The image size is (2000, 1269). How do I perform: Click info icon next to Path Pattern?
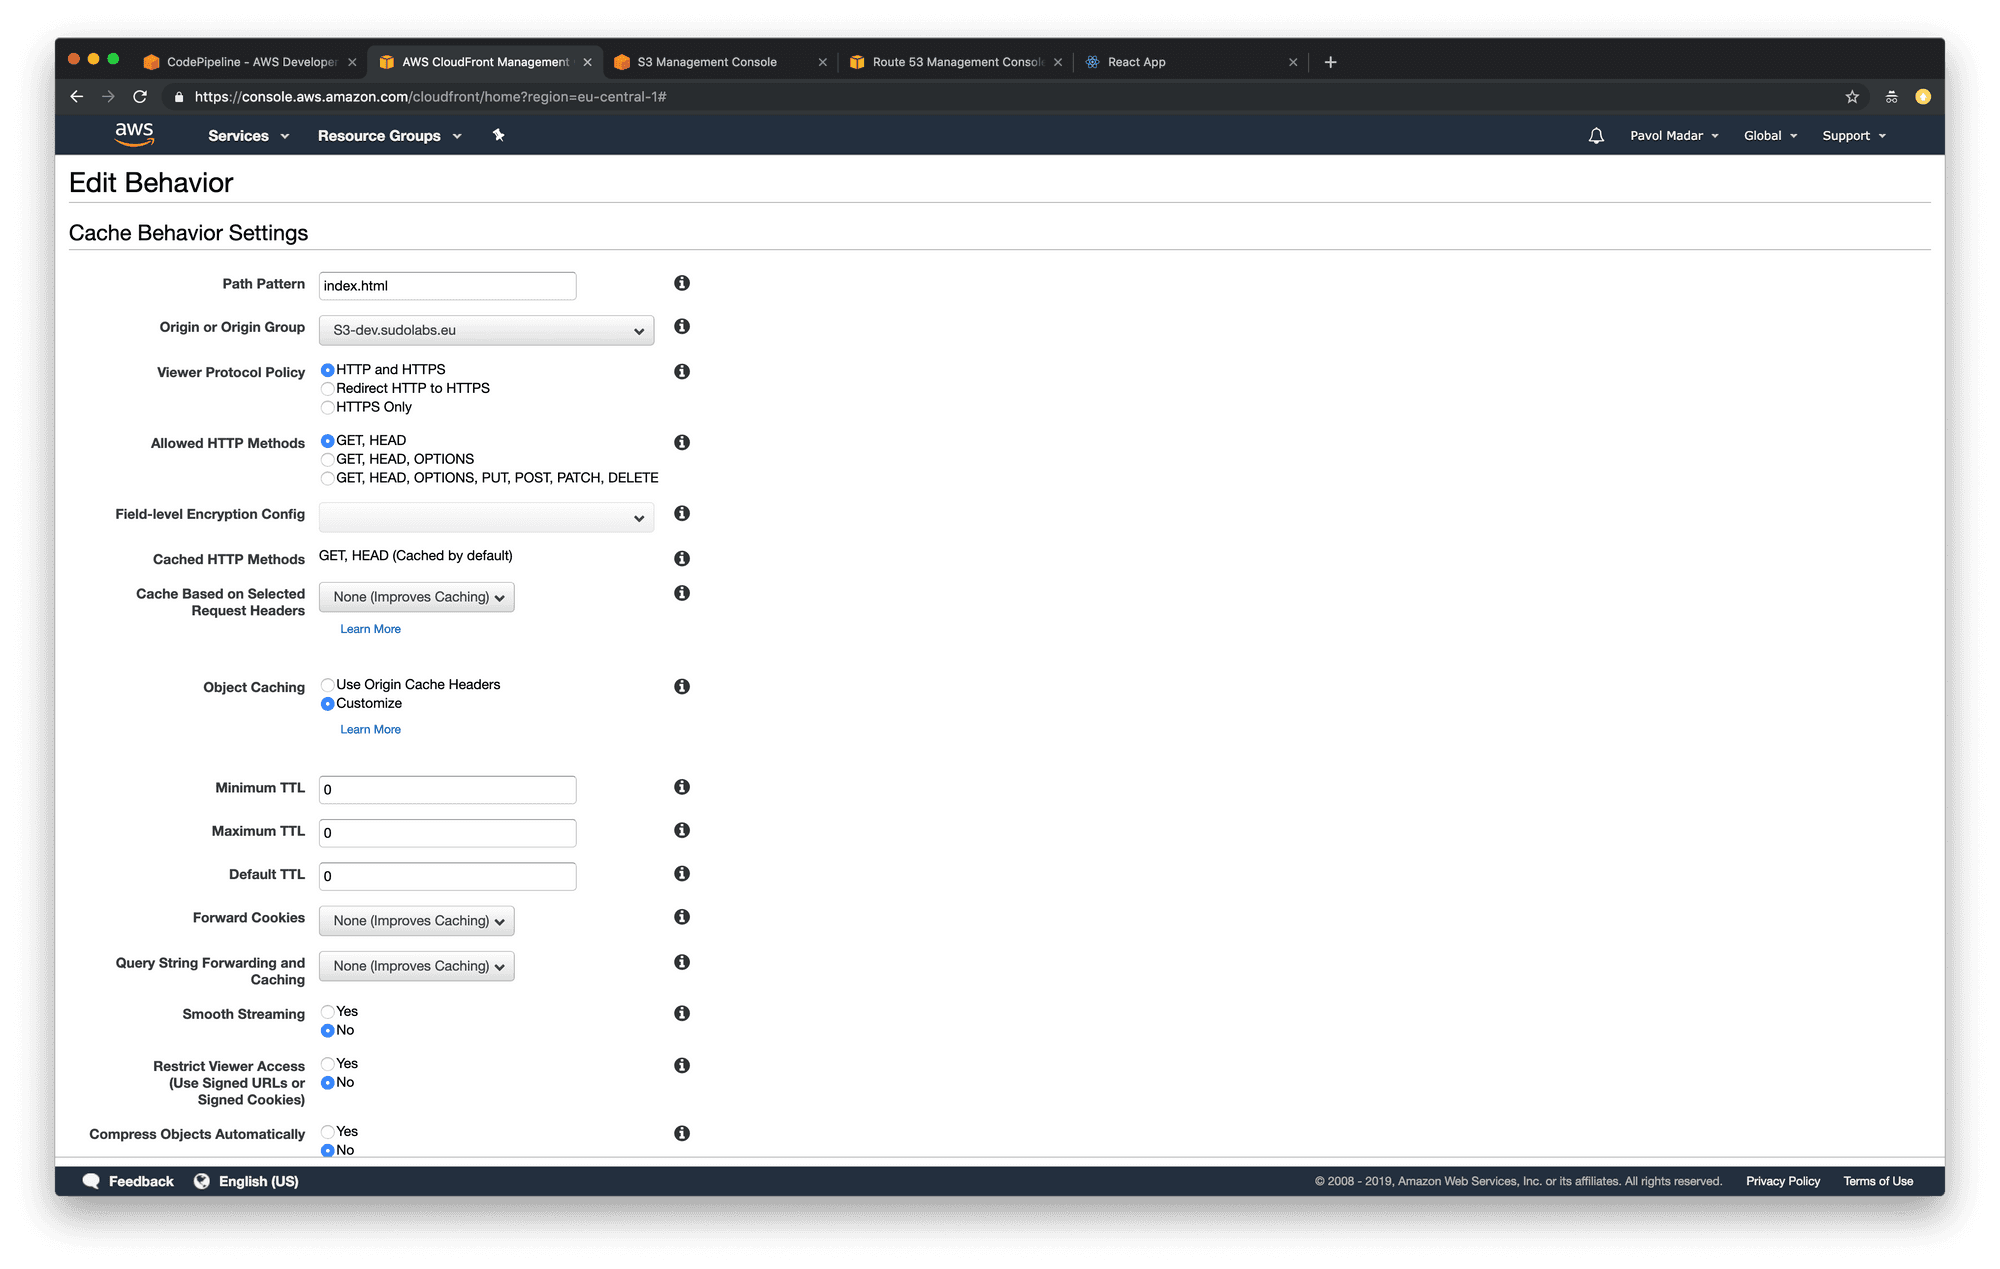point(682,283)
